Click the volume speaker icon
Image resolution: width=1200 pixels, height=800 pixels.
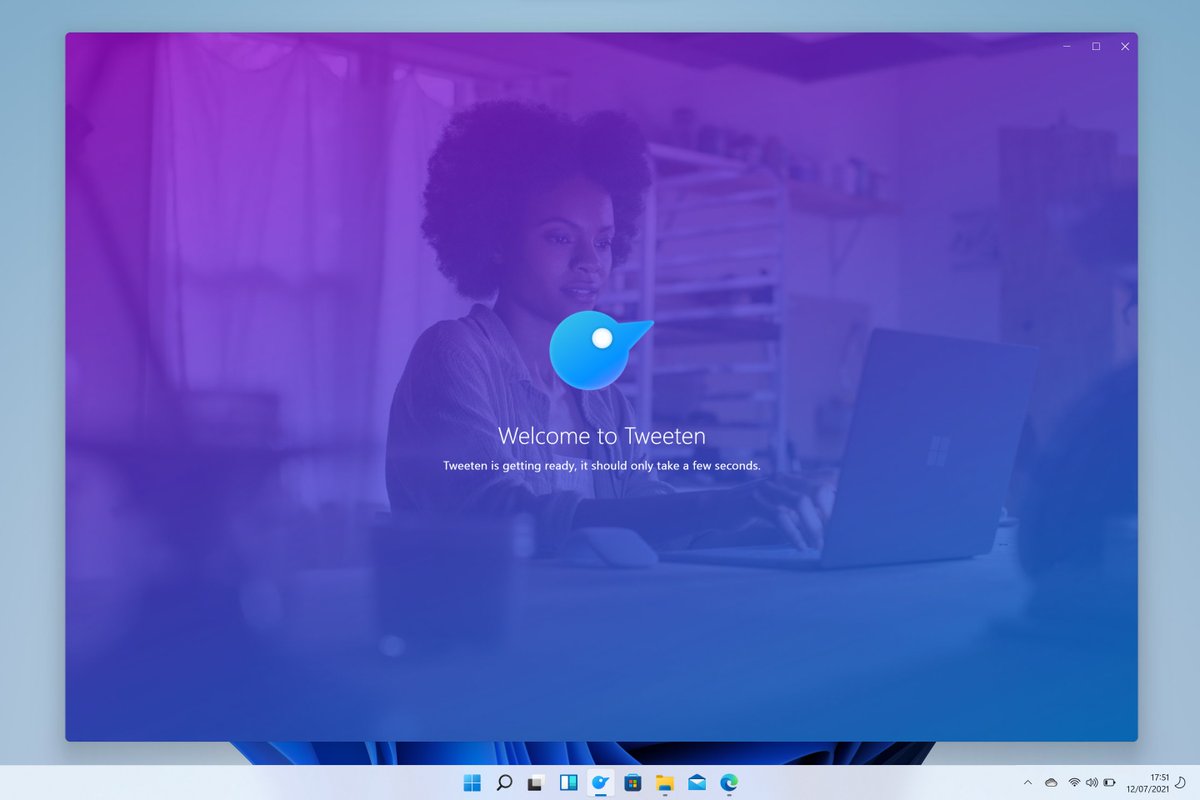pyautogui.click(x=1091, y=783)
